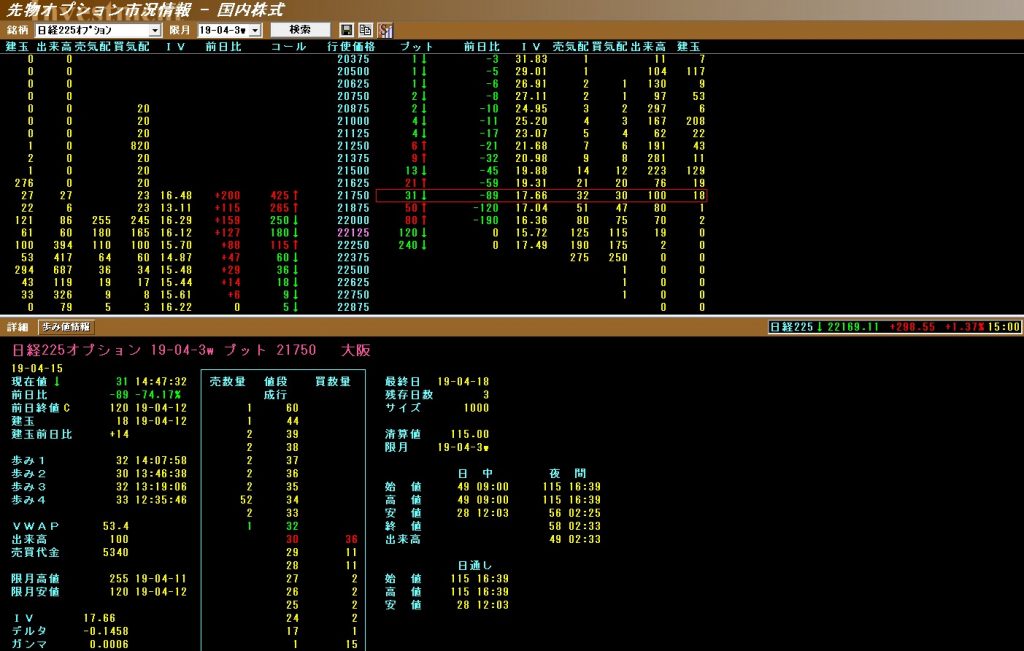Select strike price 20625 row
This screenshot has height=651, width=1024.
tap(353, 84)
